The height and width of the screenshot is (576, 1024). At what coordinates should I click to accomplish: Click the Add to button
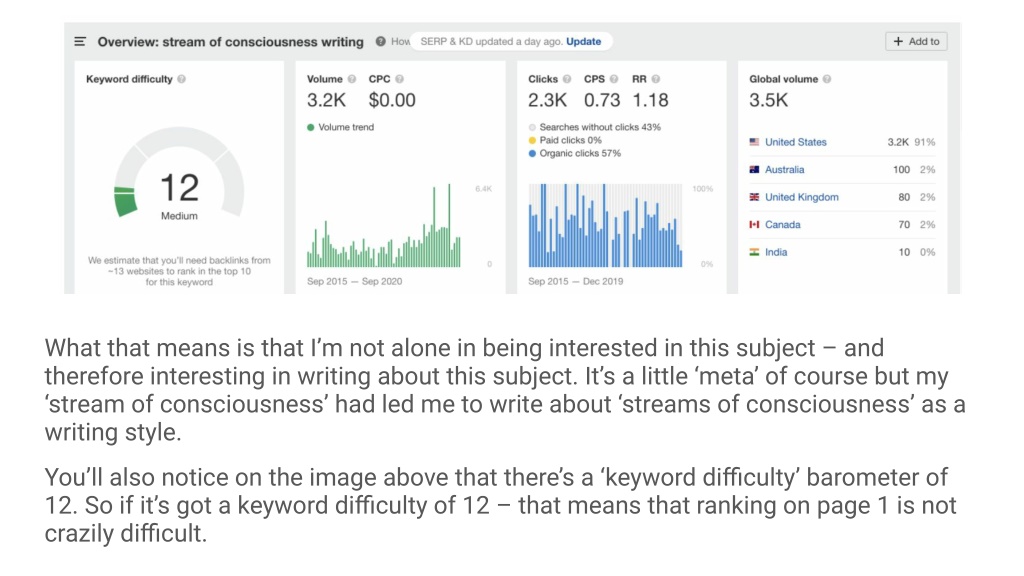click(x=916, y=41)
